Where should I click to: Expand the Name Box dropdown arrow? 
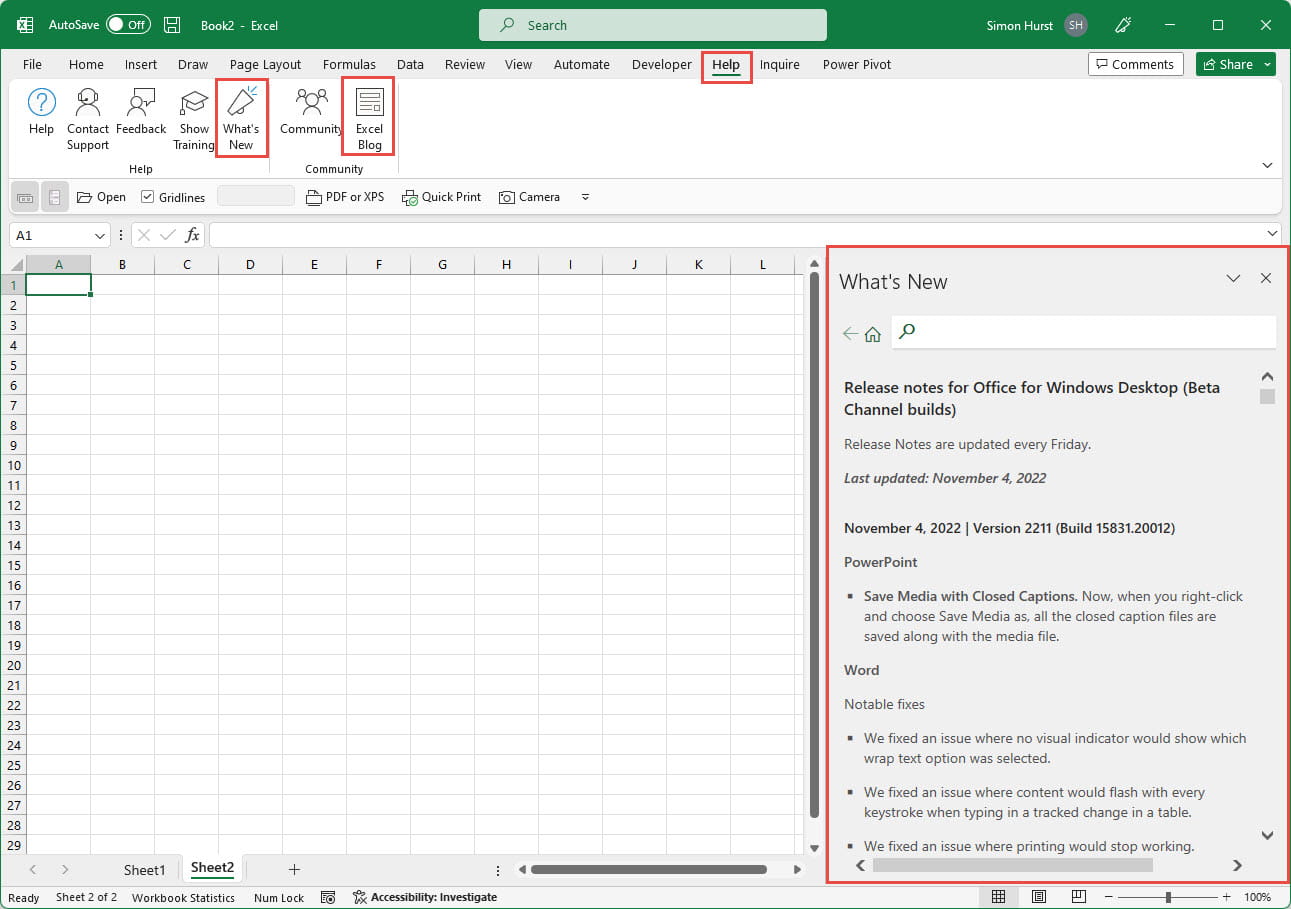tap(100, 236)
